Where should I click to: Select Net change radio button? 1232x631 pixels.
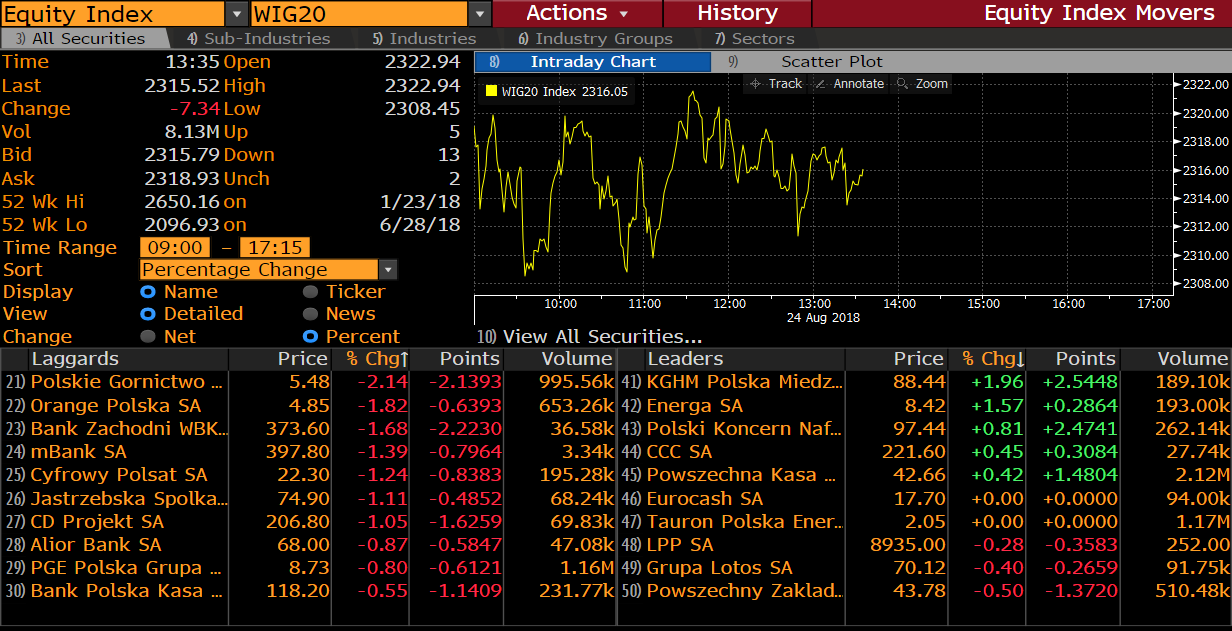(148, 337)
